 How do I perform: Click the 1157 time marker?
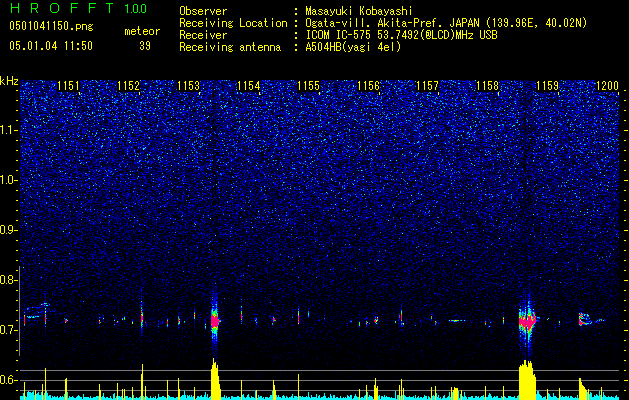[x=428, y=86]
